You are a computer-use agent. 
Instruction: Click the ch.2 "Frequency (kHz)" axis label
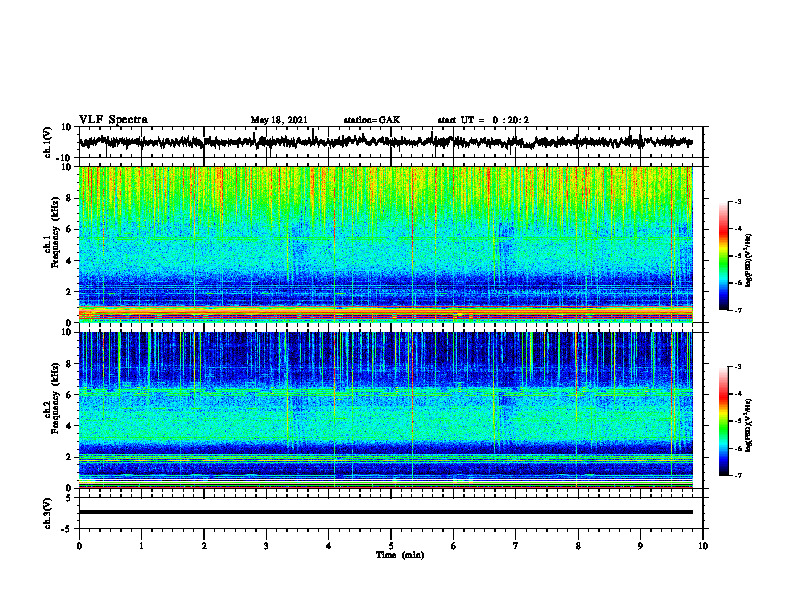tap(55, 398)
